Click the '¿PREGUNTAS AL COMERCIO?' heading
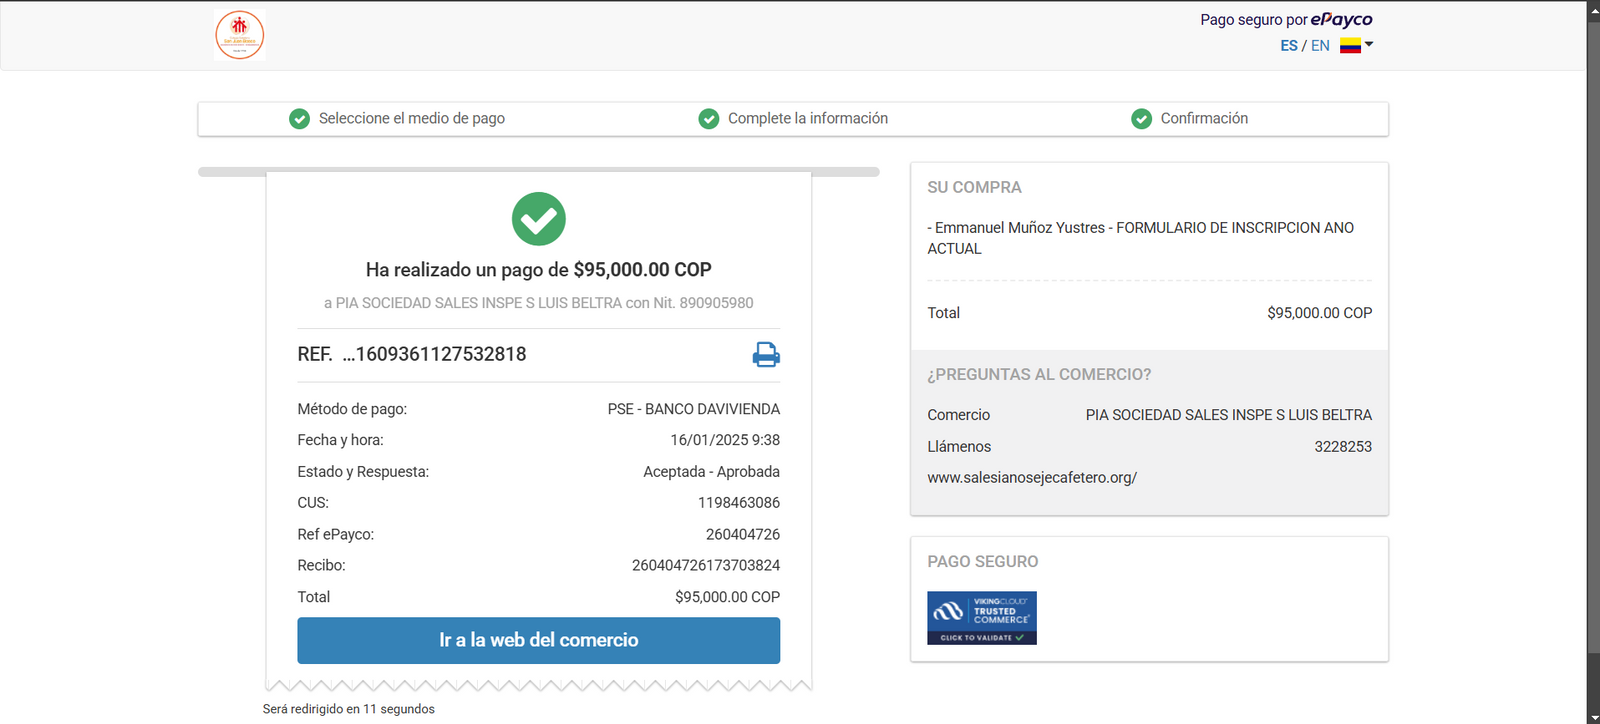The image size is (1600, 724). (1039, 375)
